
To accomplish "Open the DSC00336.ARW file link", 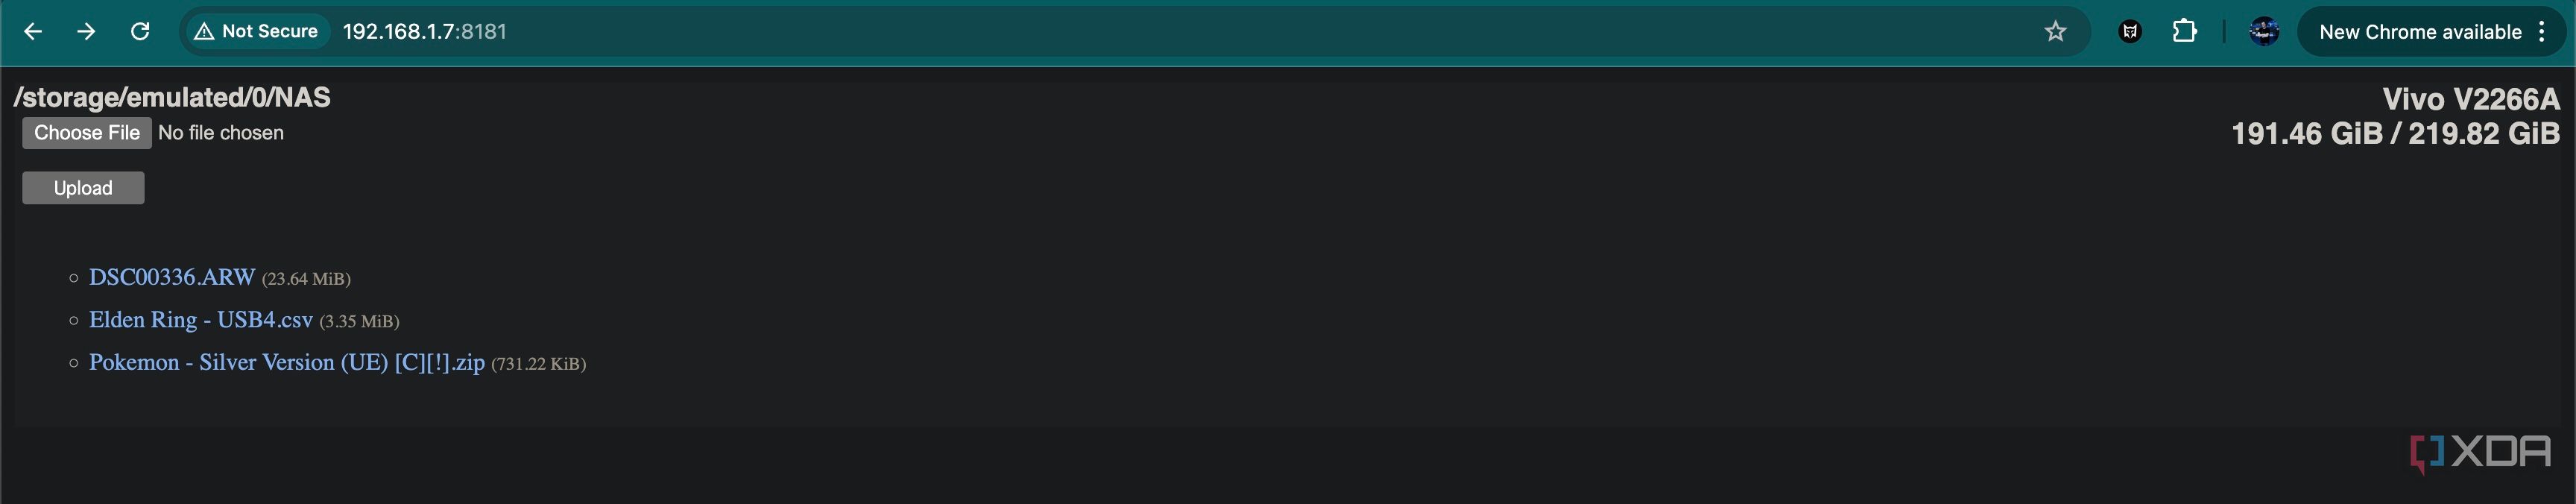I will (x=172, y=278).
